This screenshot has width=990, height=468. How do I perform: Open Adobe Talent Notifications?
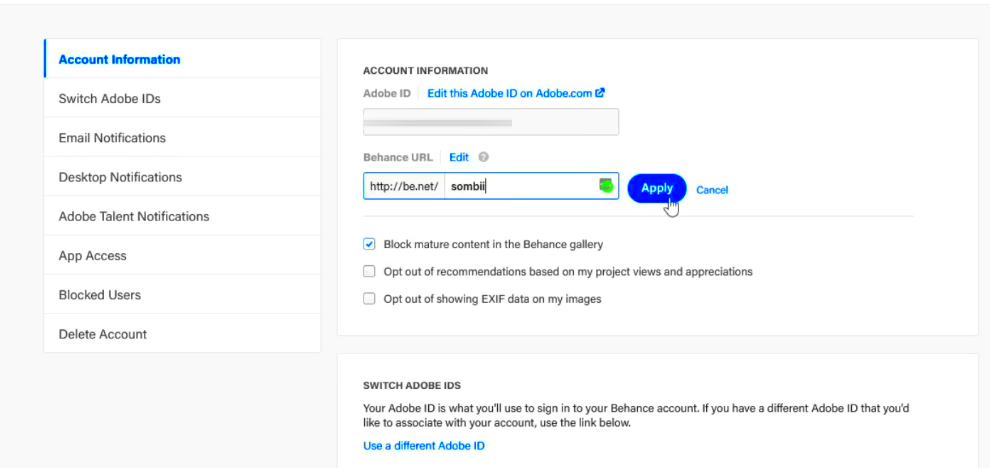tap(182, 216)
